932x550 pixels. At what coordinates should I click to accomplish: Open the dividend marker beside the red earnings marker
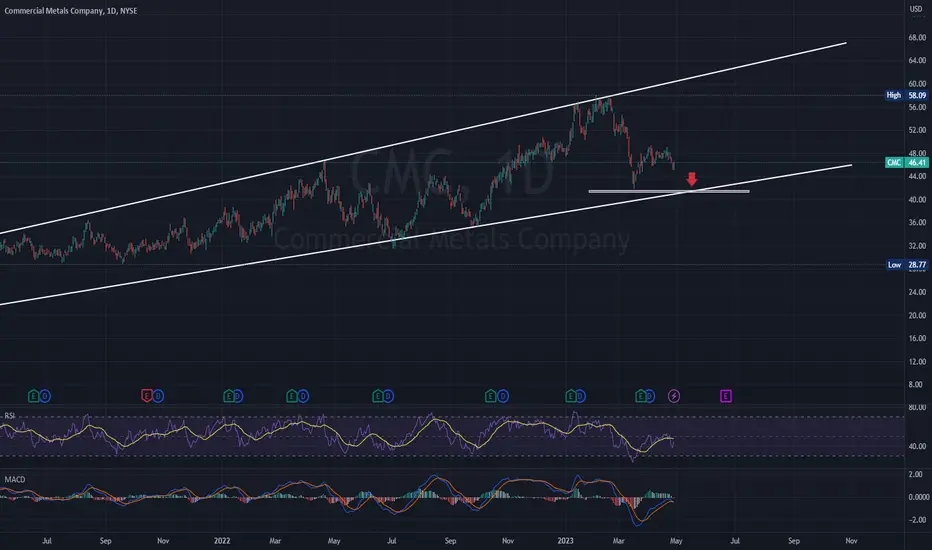click(x=158, y=396)
